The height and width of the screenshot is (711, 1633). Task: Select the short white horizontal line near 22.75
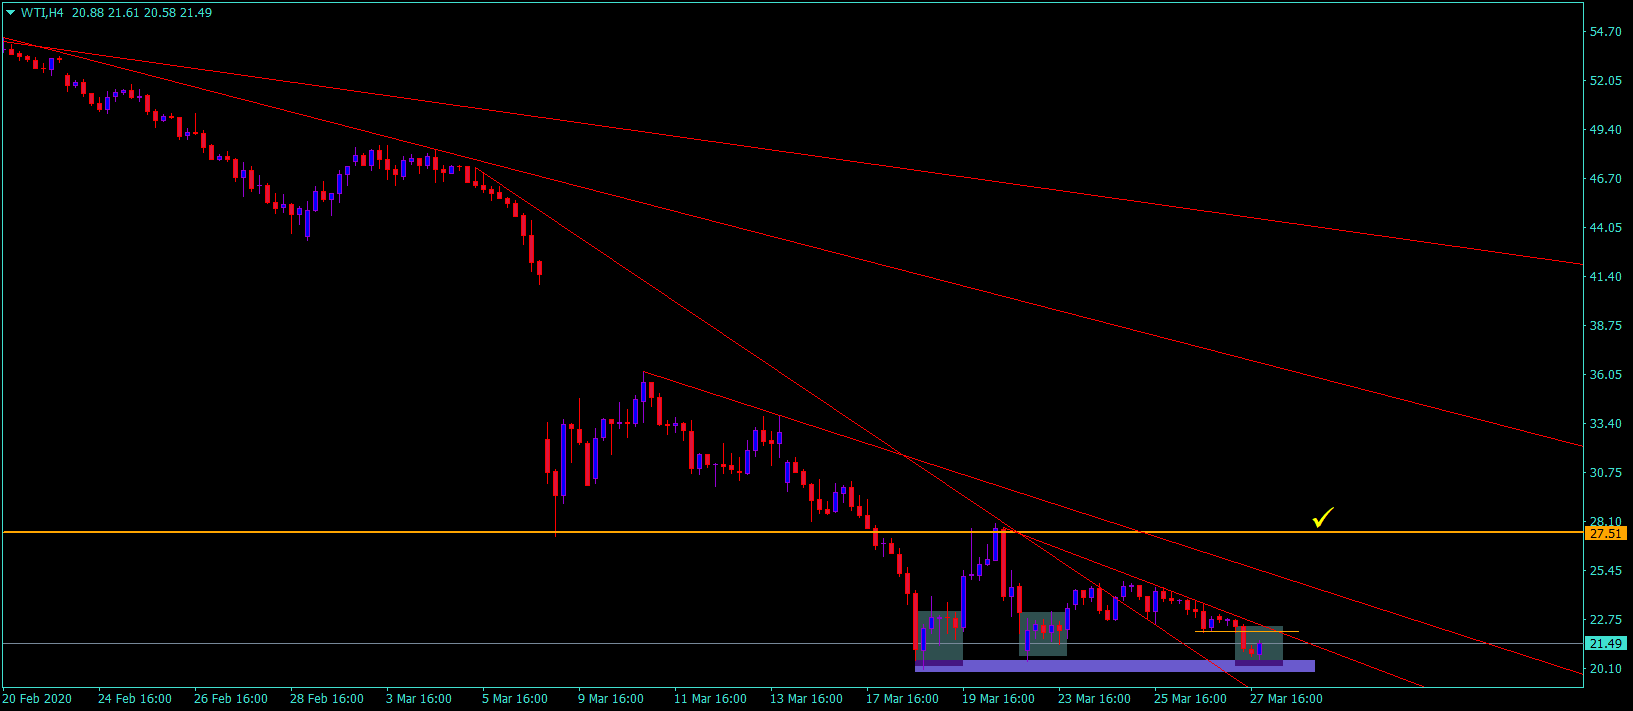(1247, 631)
